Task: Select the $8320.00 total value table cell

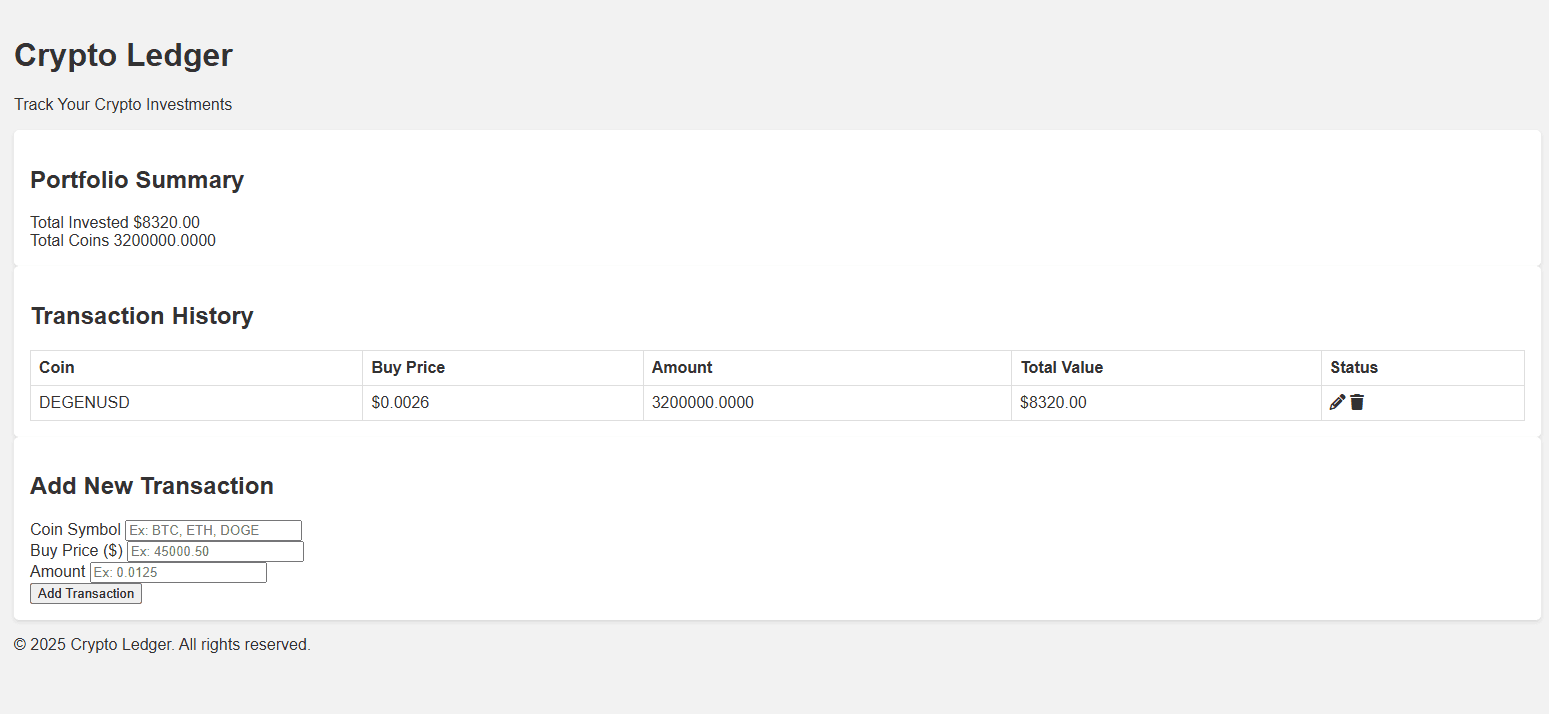Action: pos(1167,403)
